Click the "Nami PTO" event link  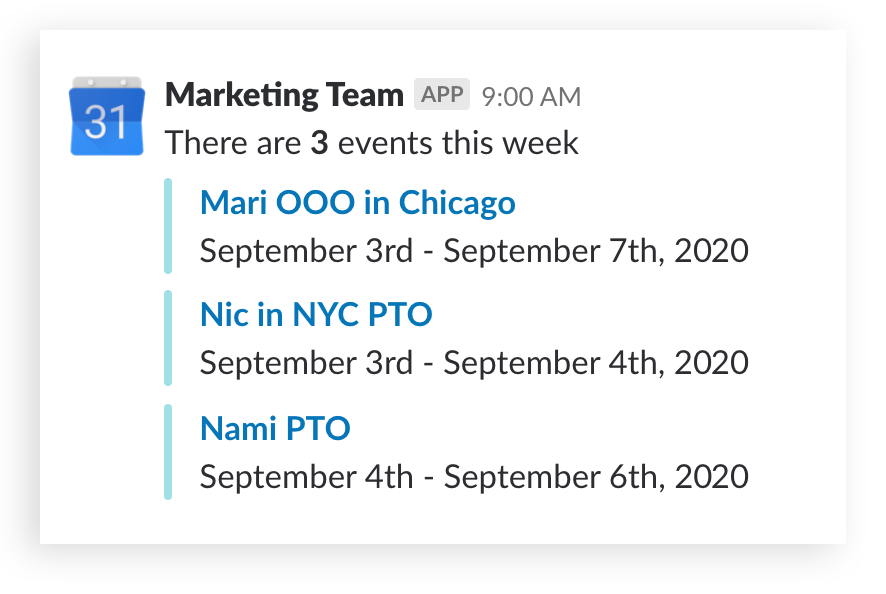pos(275,428)
